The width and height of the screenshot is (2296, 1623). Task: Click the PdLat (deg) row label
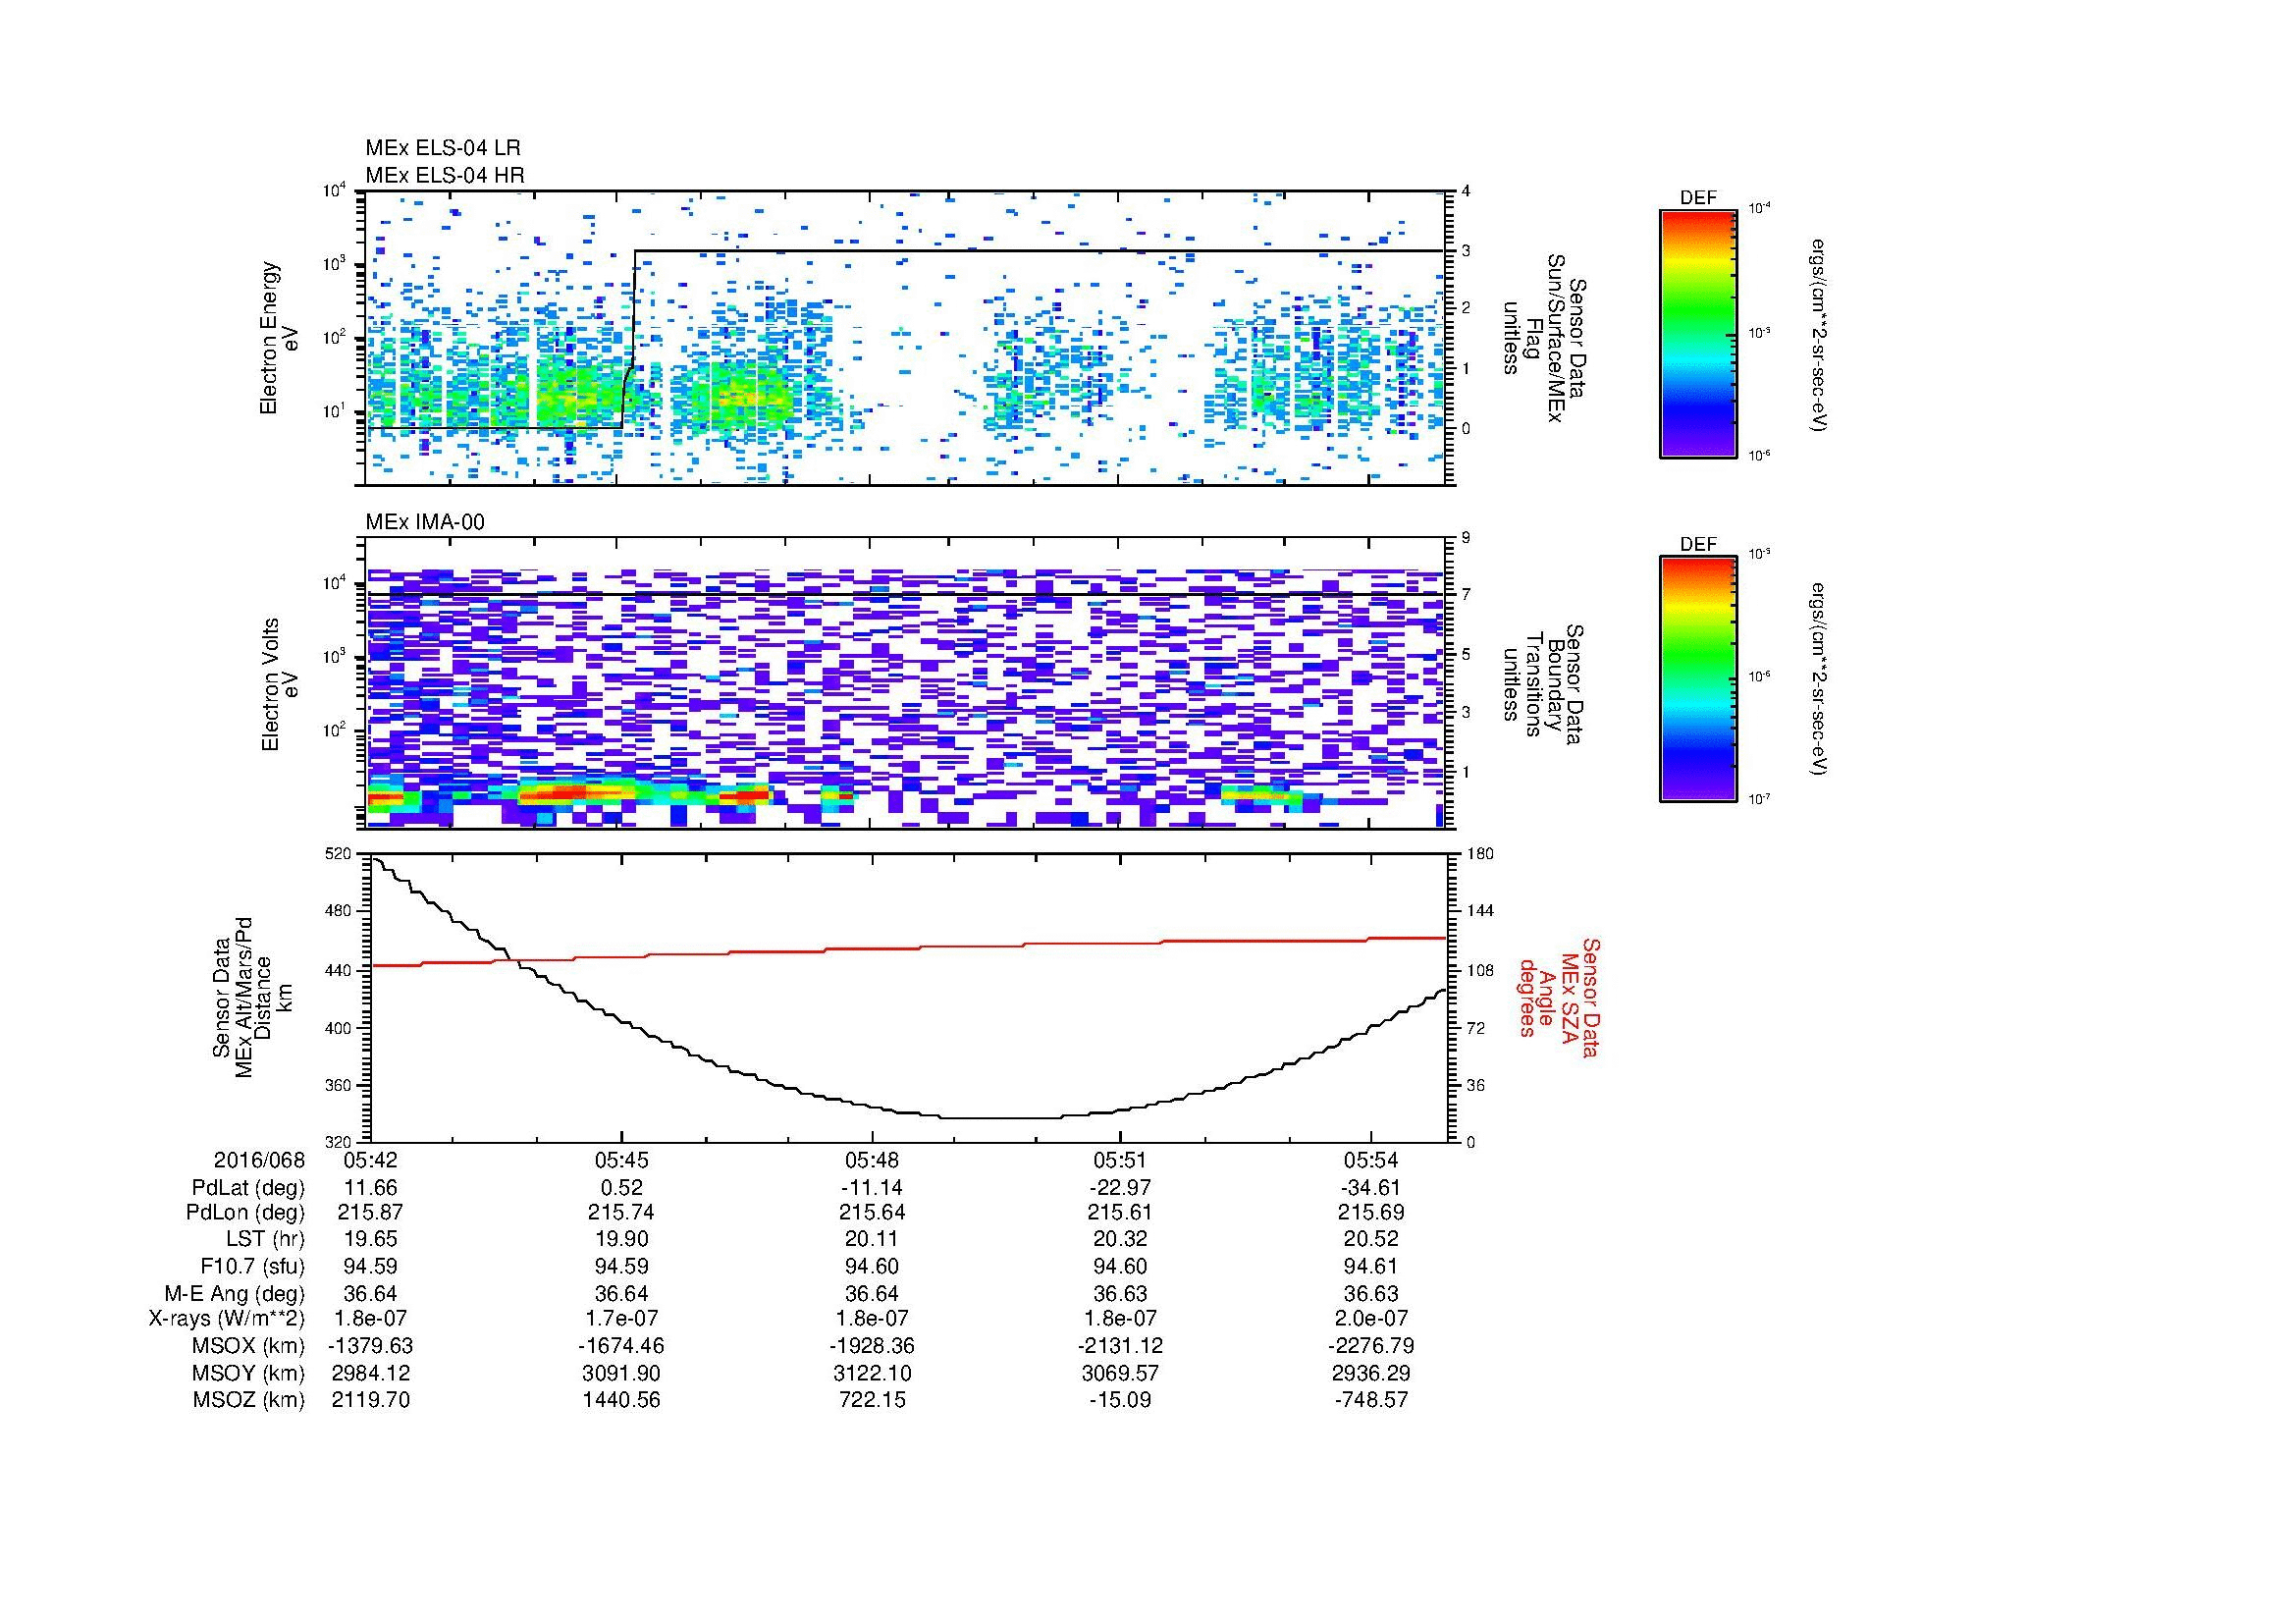pos(248,1188)
